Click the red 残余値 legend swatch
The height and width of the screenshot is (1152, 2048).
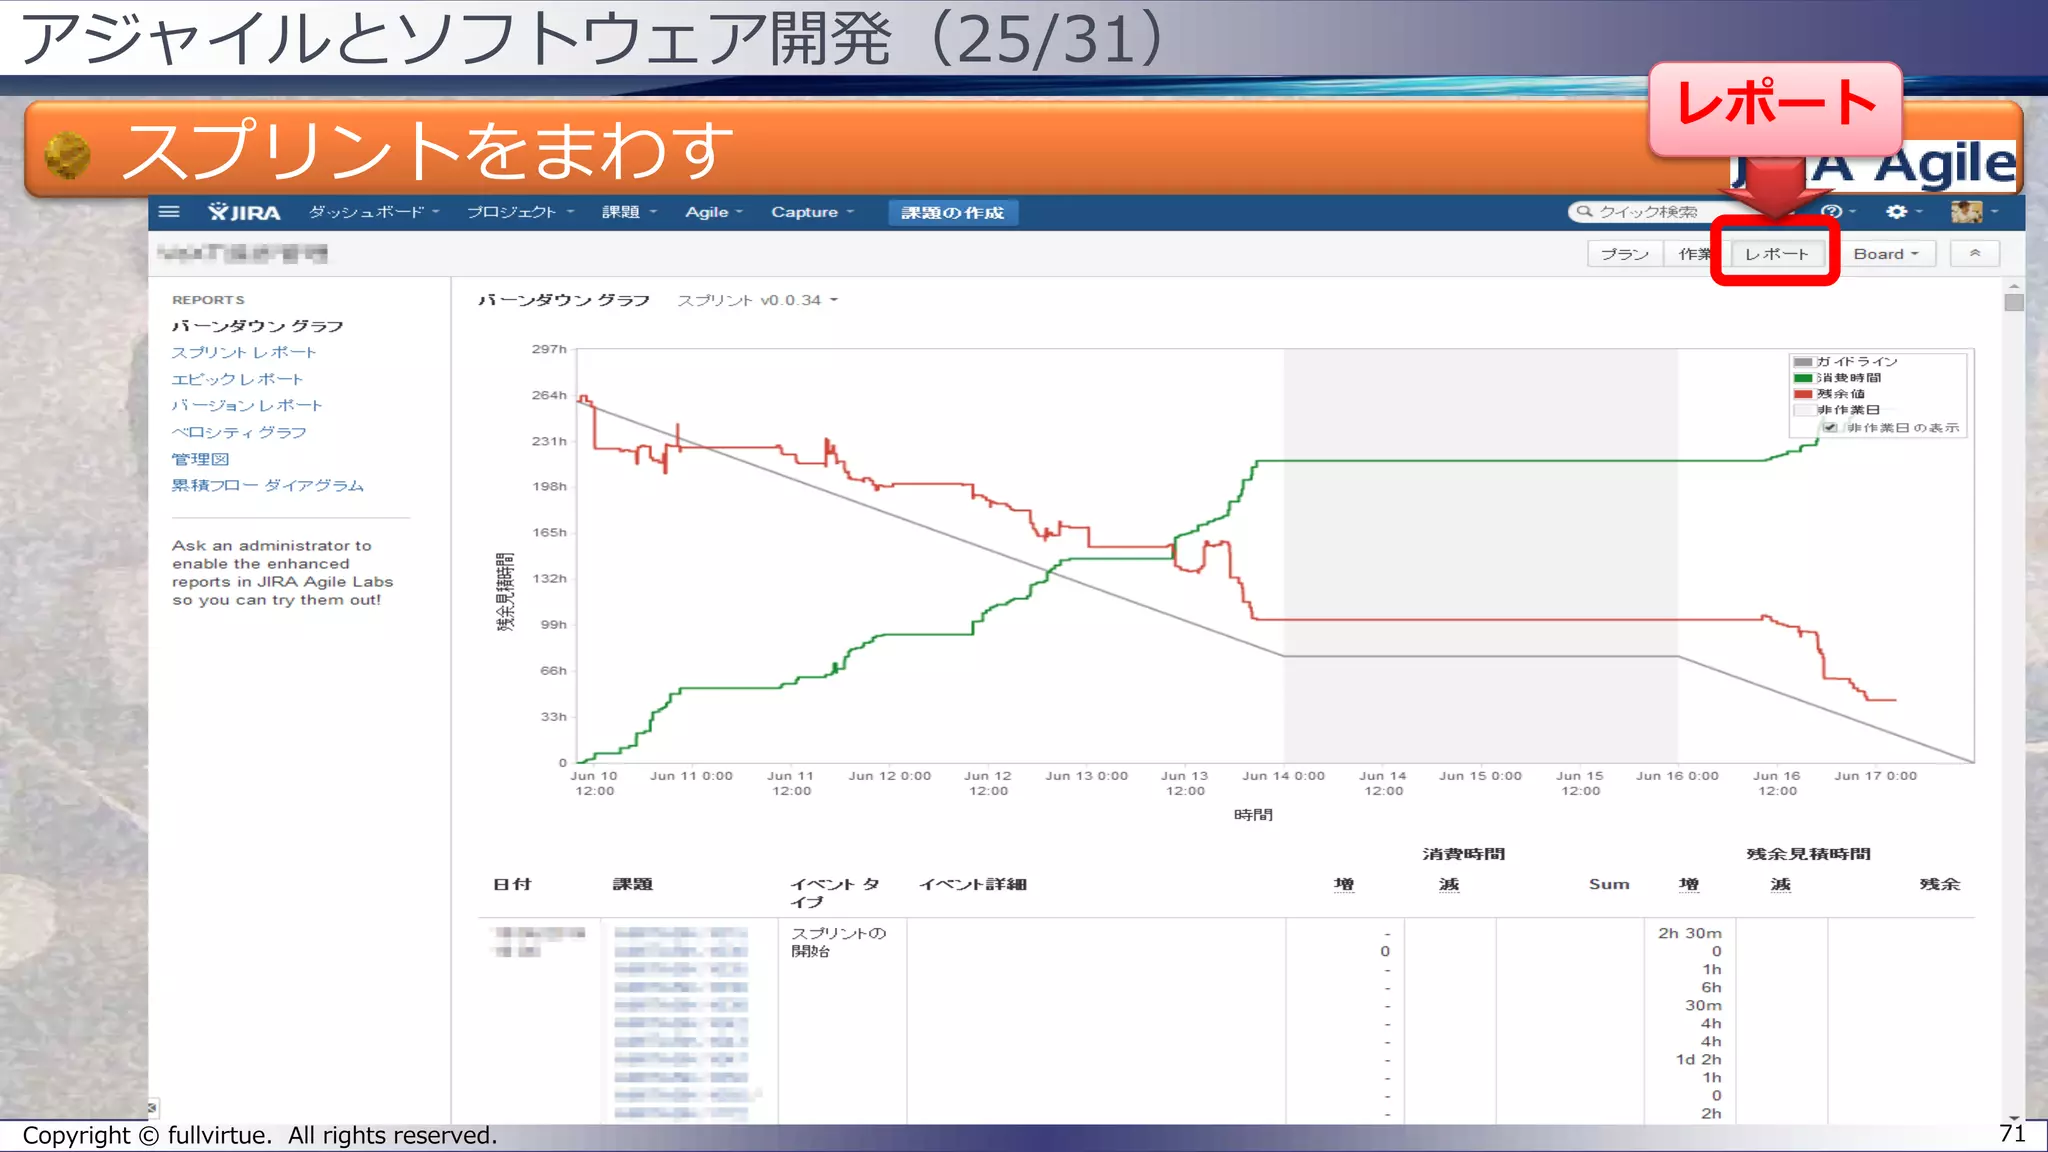(1803, 394)
